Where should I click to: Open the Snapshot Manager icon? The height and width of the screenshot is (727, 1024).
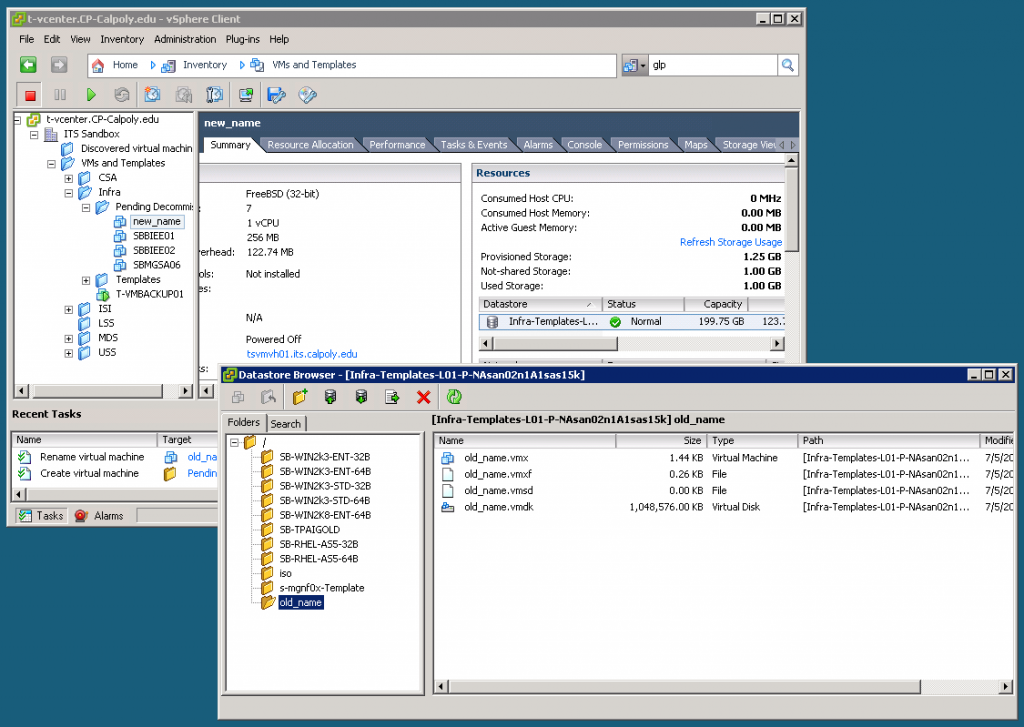coord(214,95)
